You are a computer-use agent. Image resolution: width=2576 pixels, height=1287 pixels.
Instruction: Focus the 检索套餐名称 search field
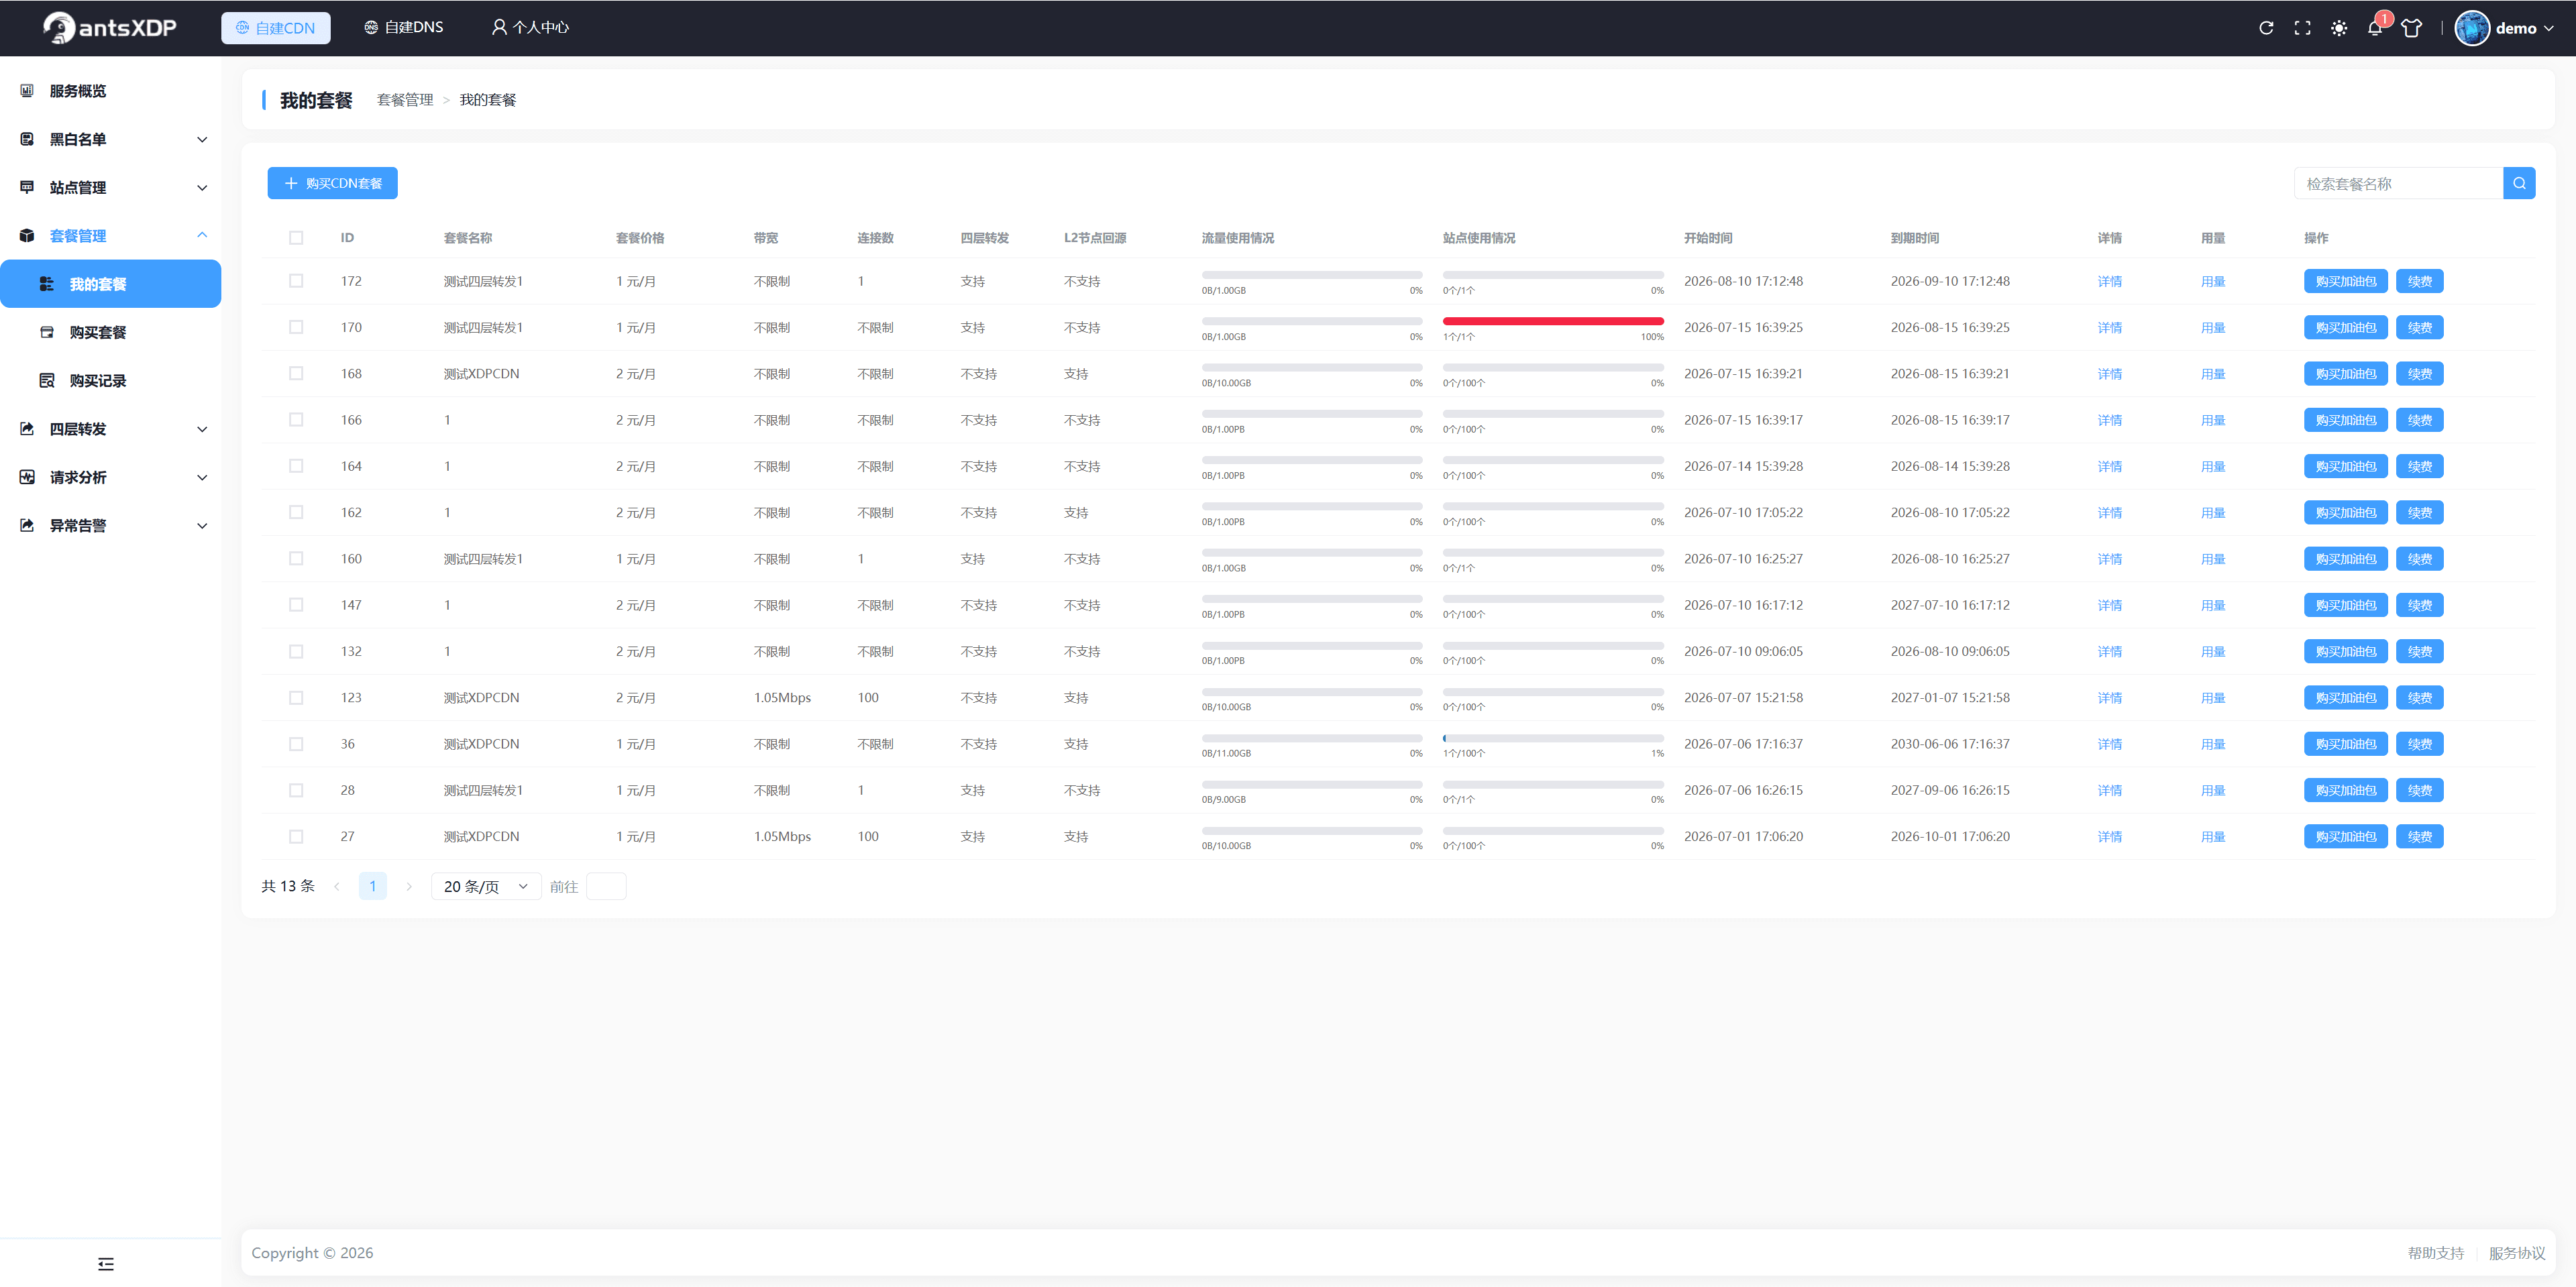(x=2398, y=183)
